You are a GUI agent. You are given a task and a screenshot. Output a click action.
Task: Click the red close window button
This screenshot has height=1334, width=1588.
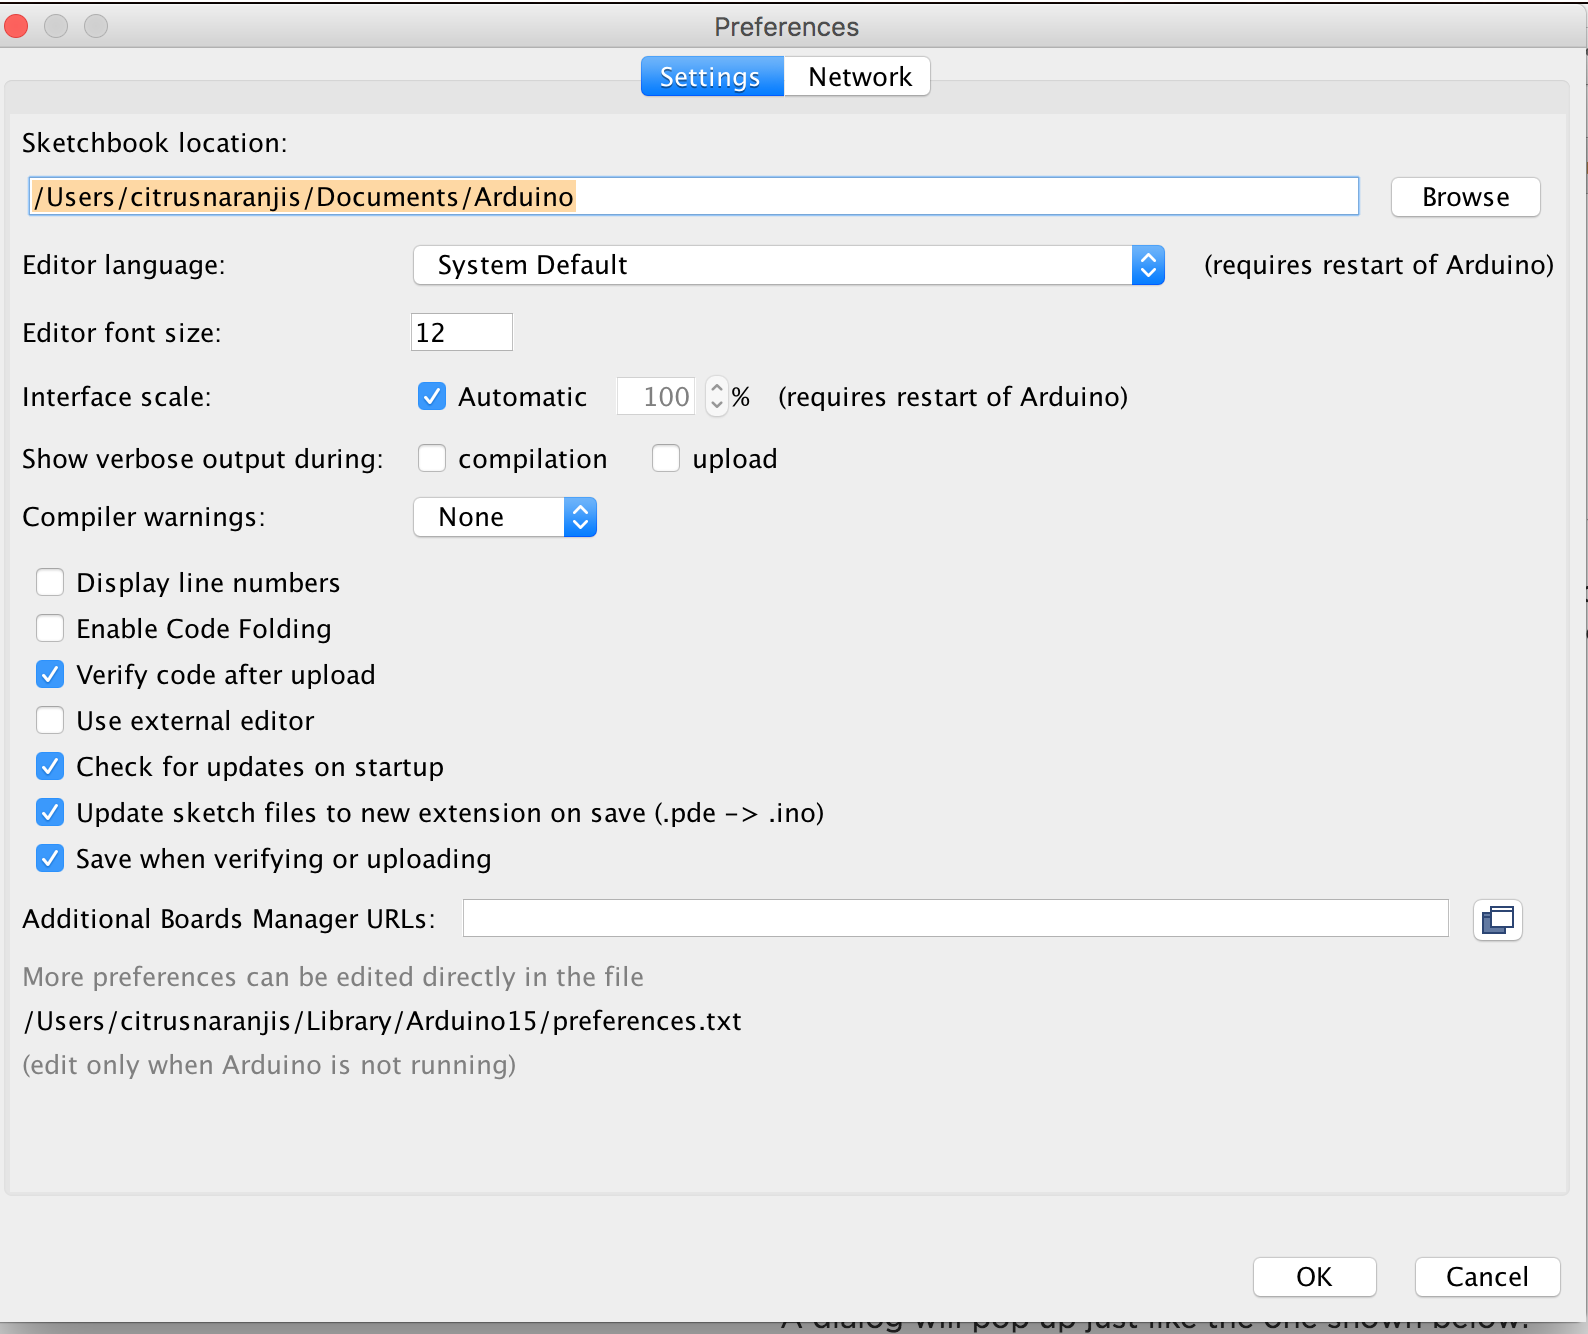pos(17,26)
